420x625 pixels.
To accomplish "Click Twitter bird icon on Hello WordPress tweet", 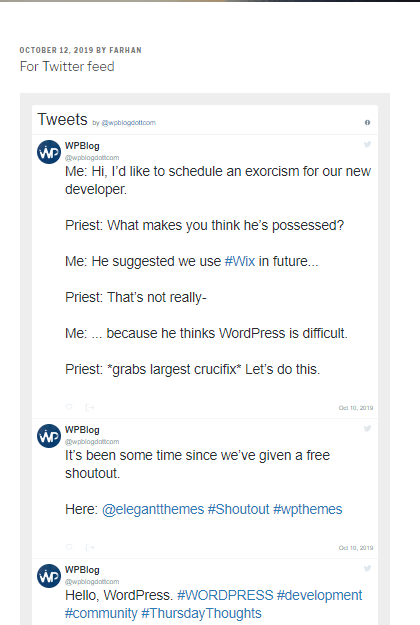I will [367, 568].
